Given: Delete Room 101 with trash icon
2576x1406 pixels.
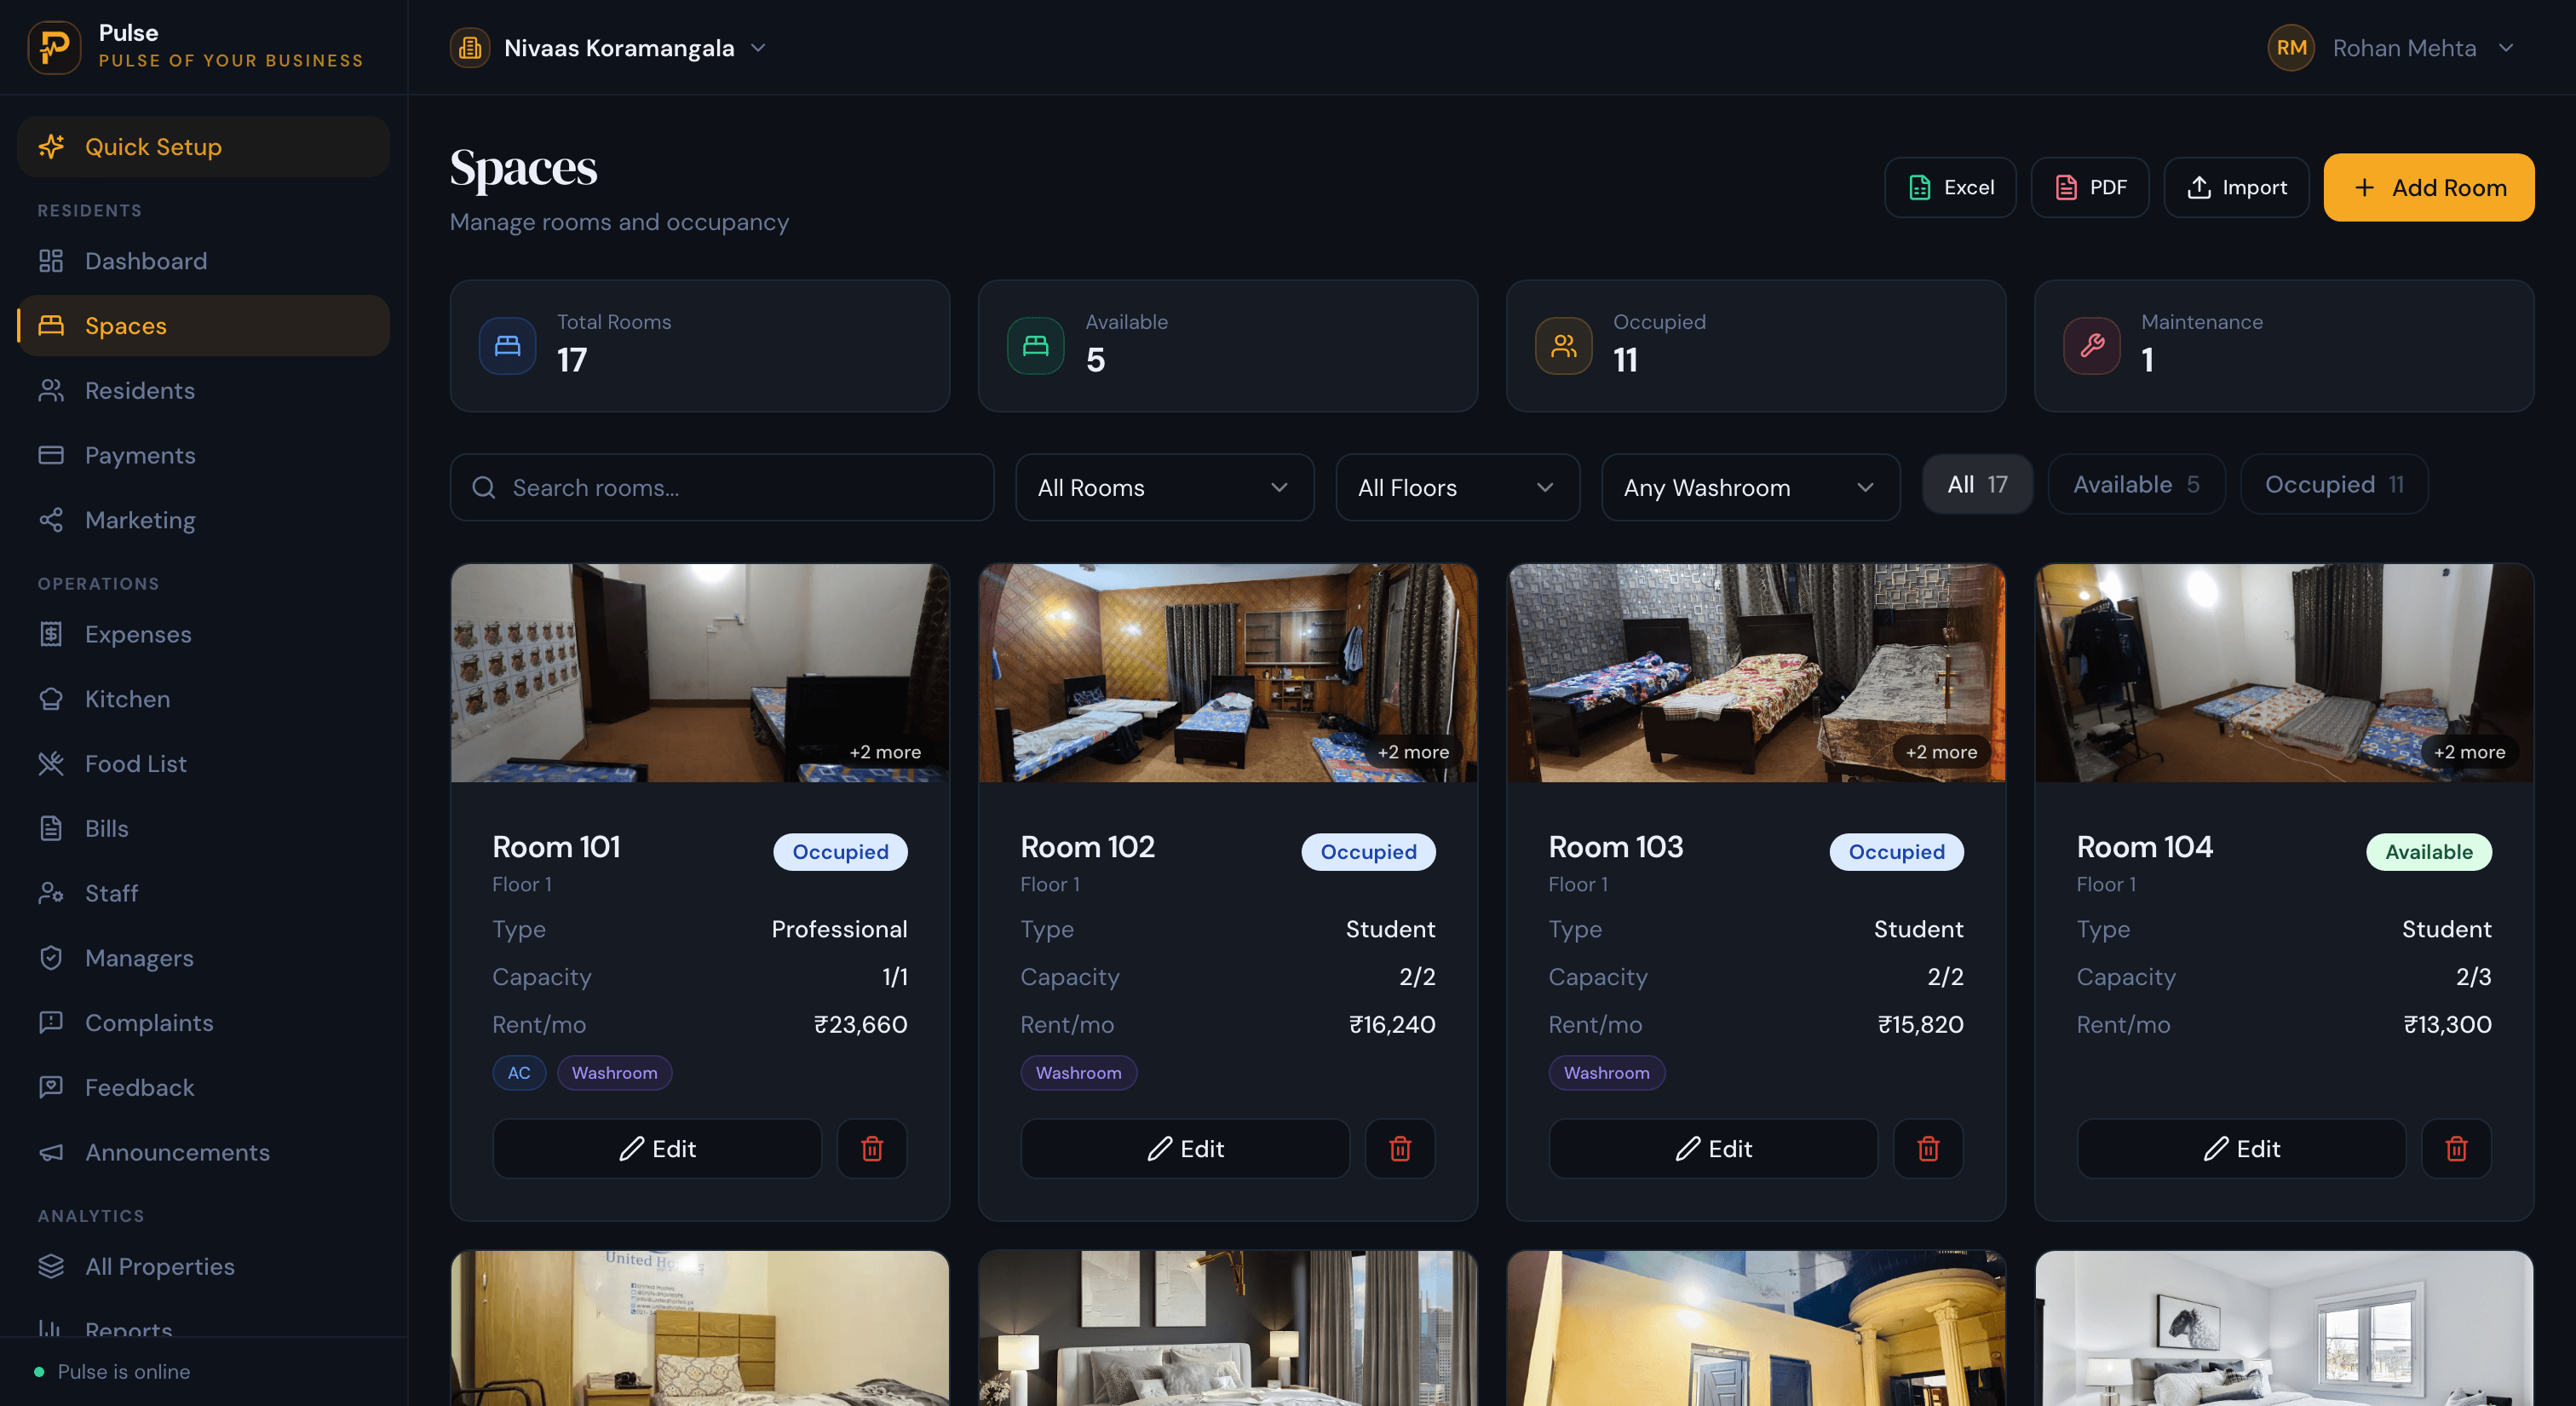Looking at the screenshot, I should (872, 1148).
